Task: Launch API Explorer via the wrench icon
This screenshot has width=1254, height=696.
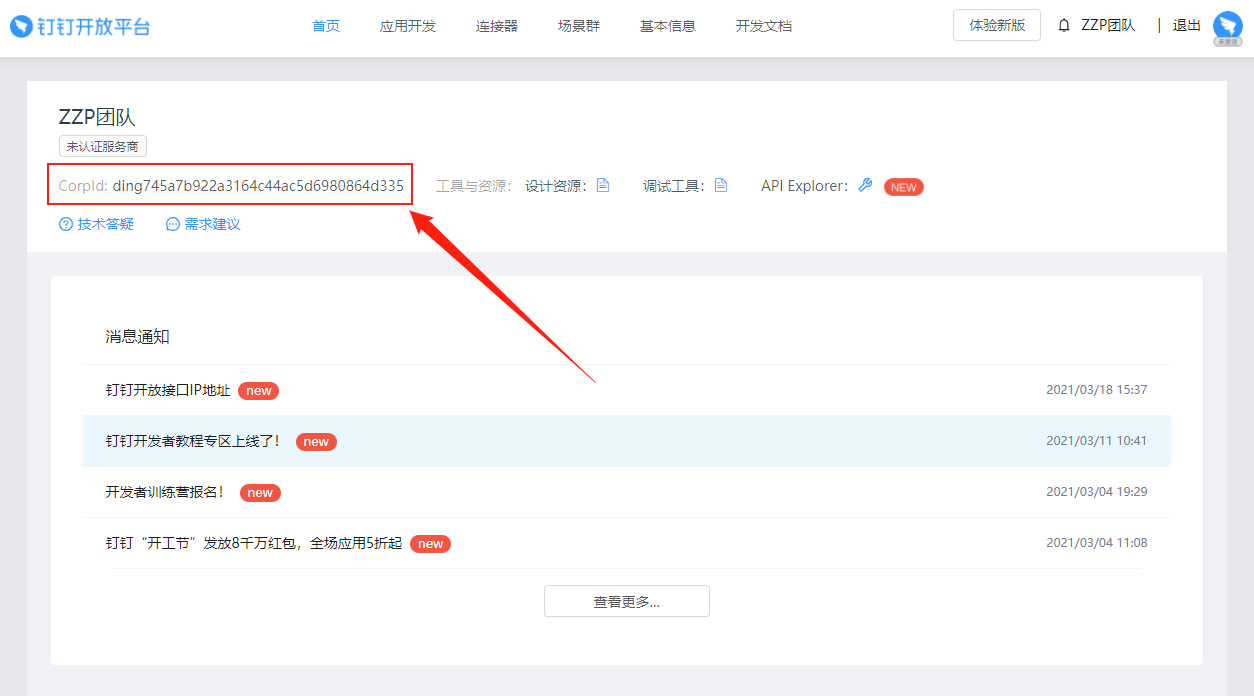Action: point(864,185)
